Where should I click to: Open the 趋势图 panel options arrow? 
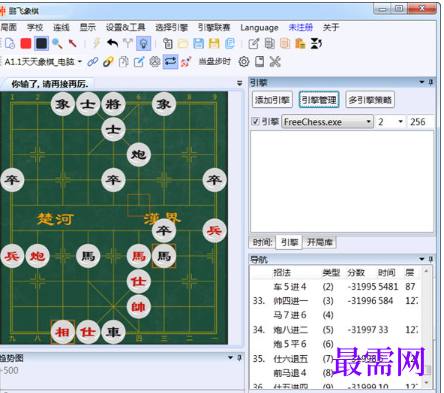[230, 358]
